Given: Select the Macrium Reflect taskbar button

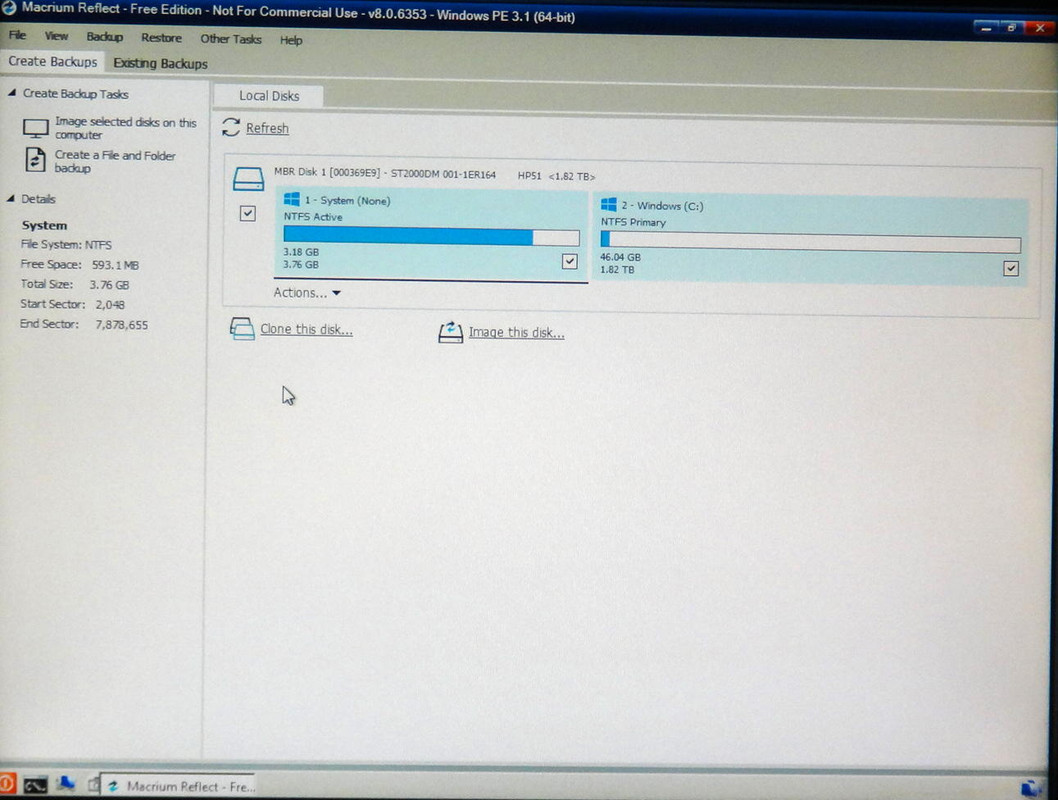Looking at the screenshot, I should tap(177, 785).
